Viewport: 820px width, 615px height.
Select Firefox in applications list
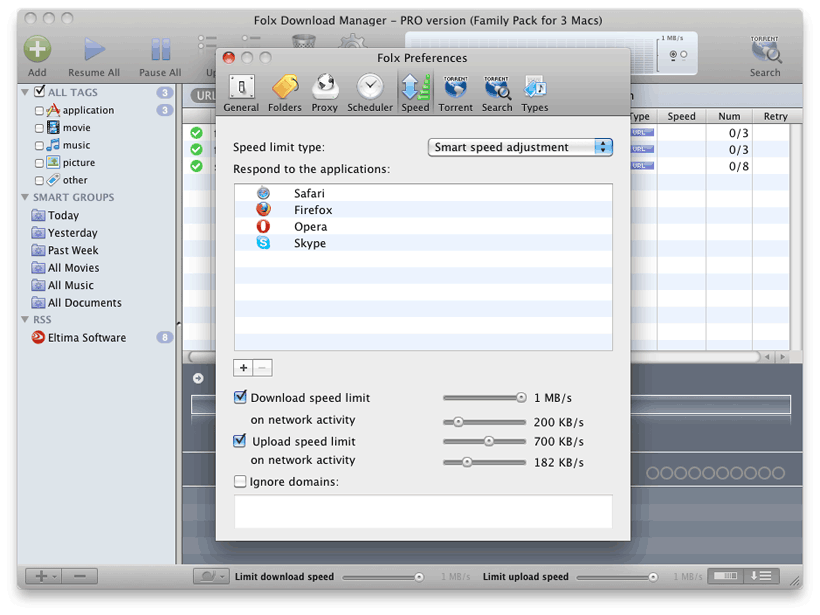point(423,210)
